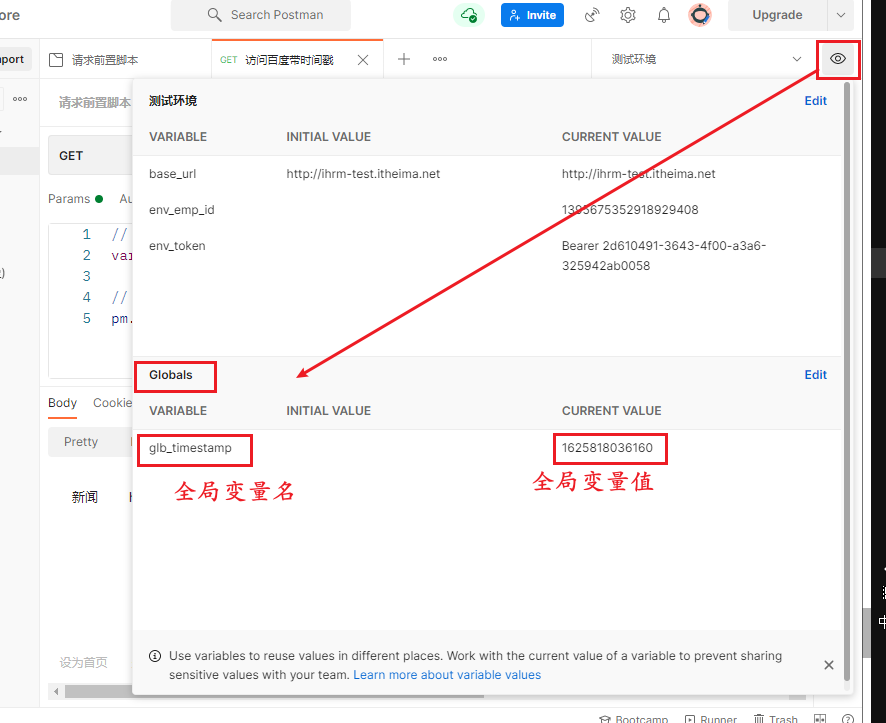This screenshot has height=723, width=886.
Task: Click the Upgrade button
Action: point(777,15)
